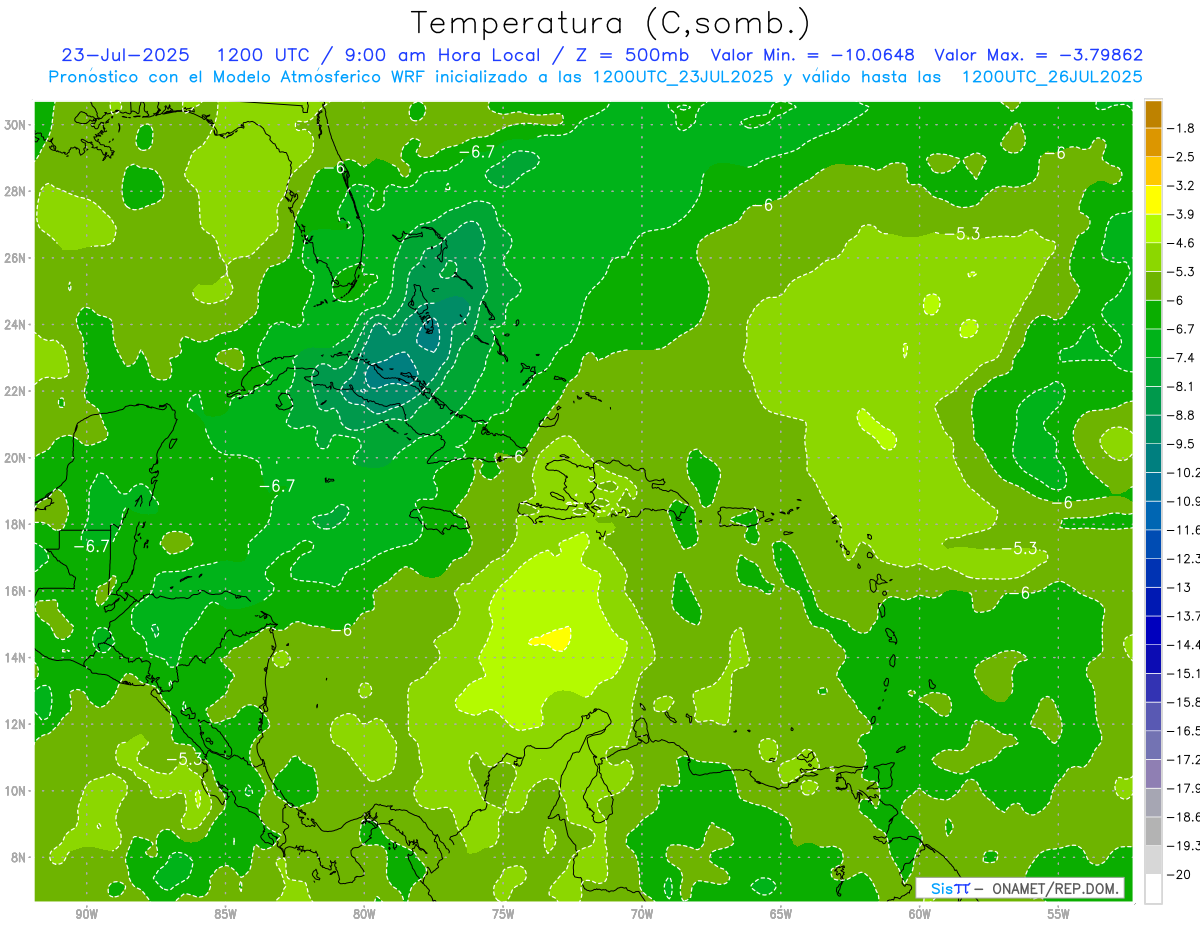Click the "65W" longitude axis label
This screenshot has height=927, width=1200.
[x=781, y=914]
